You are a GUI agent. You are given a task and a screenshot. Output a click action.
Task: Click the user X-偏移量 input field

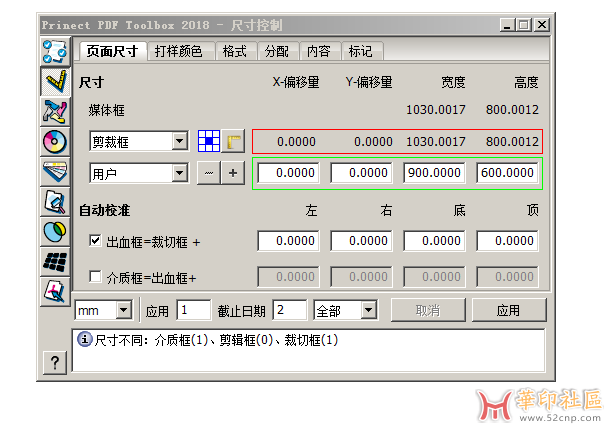288,173
